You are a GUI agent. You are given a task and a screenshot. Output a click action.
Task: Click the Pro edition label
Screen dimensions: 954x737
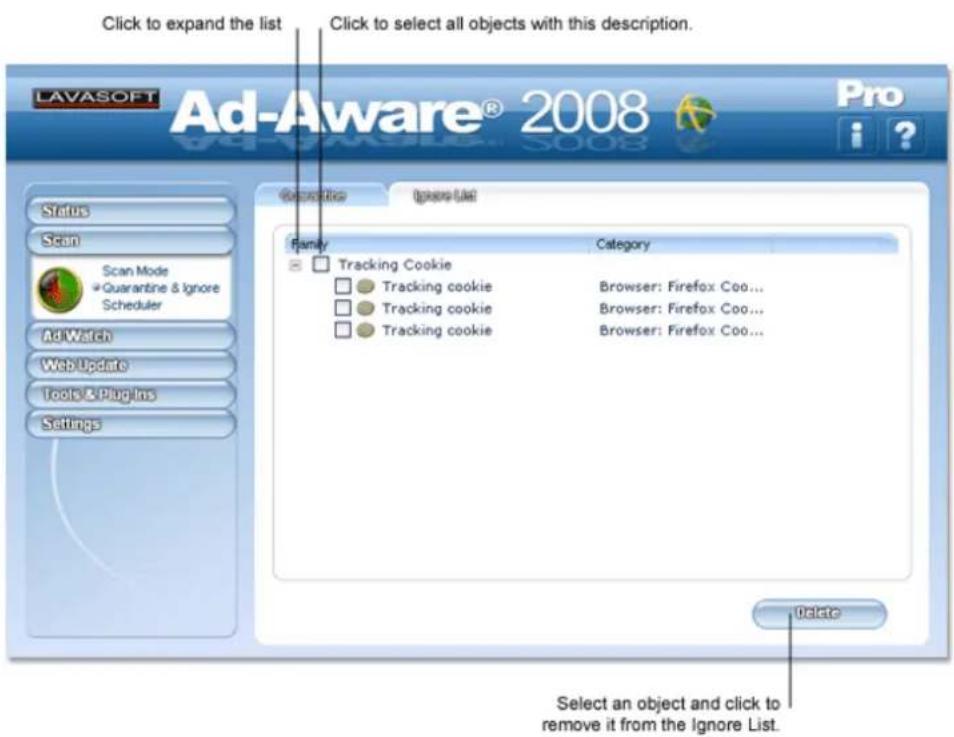(x=870, y=94)
